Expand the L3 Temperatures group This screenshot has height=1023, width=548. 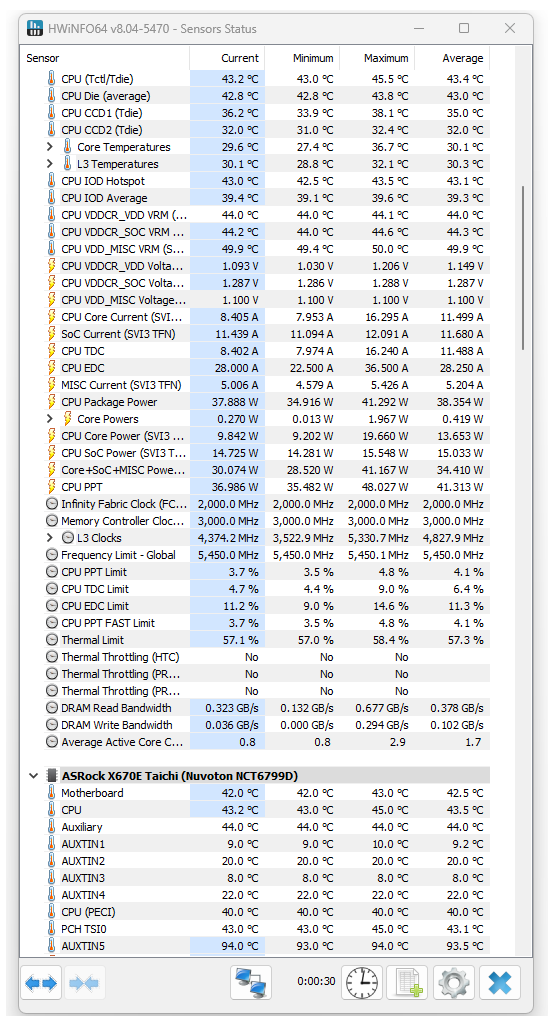(x=50, y=164)
